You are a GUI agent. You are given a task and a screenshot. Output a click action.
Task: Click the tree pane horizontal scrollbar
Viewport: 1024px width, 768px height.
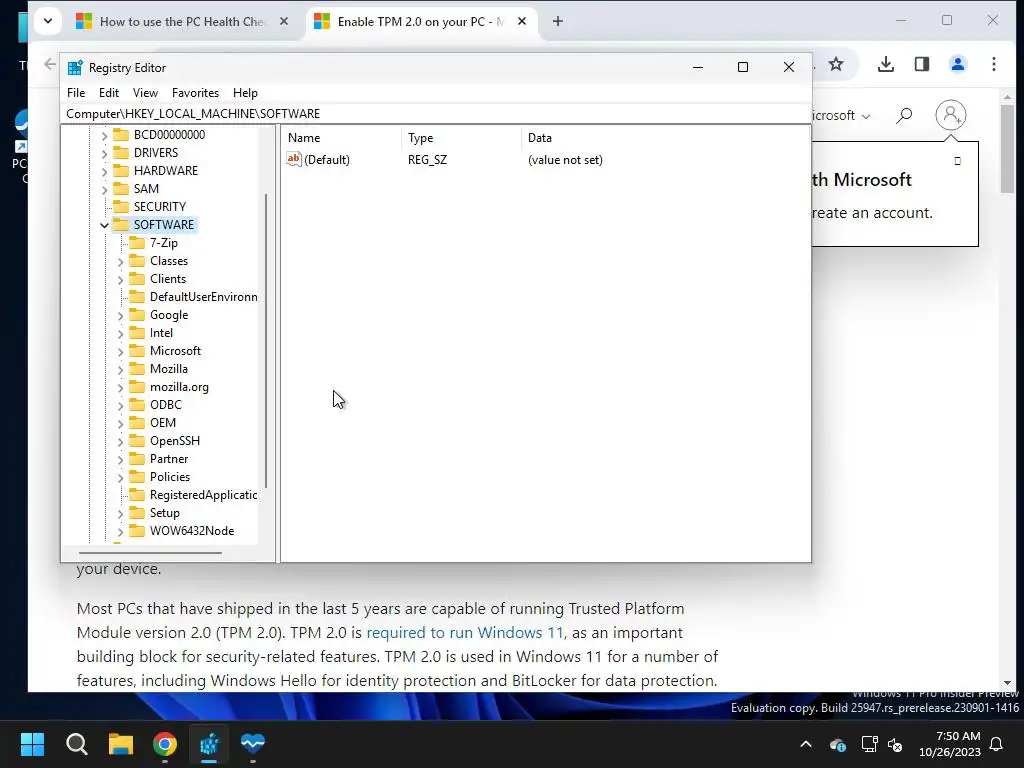click(x=150, y=553)
